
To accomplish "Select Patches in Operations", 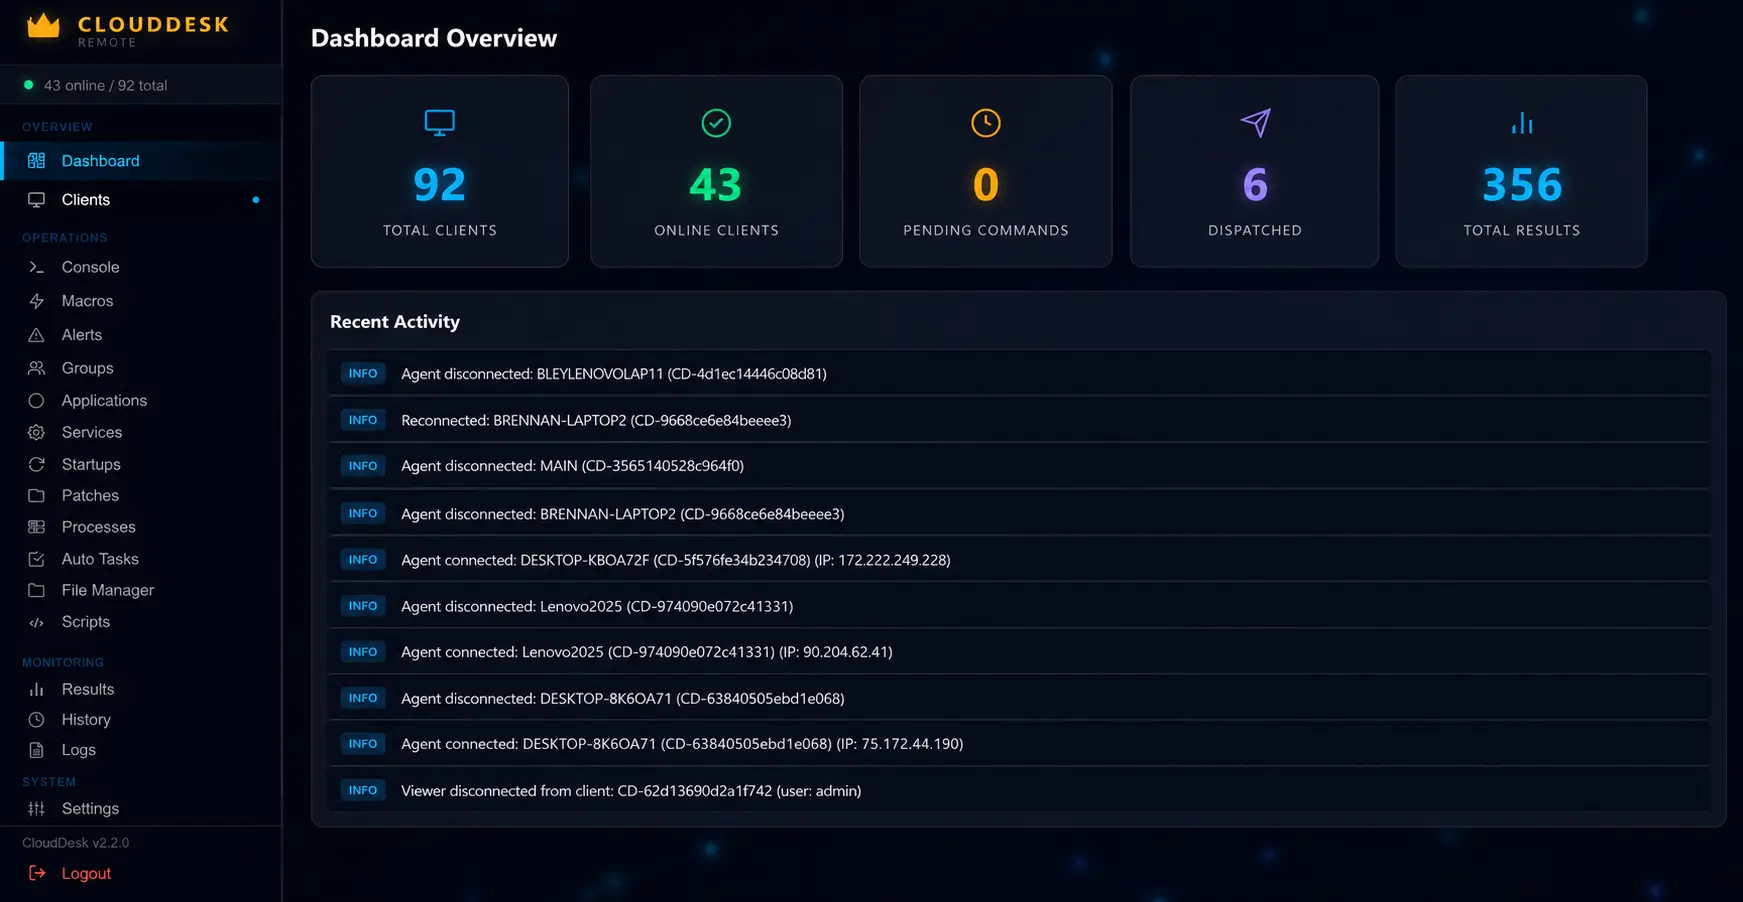I will (x=141, y=495).
